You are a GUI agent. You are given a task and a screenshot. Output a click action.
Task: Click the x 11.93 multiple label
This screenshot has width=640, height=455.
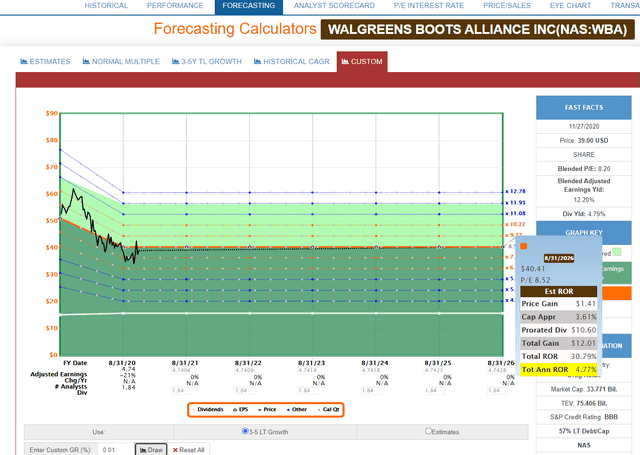pyautogui.click(x=516, y=202)
